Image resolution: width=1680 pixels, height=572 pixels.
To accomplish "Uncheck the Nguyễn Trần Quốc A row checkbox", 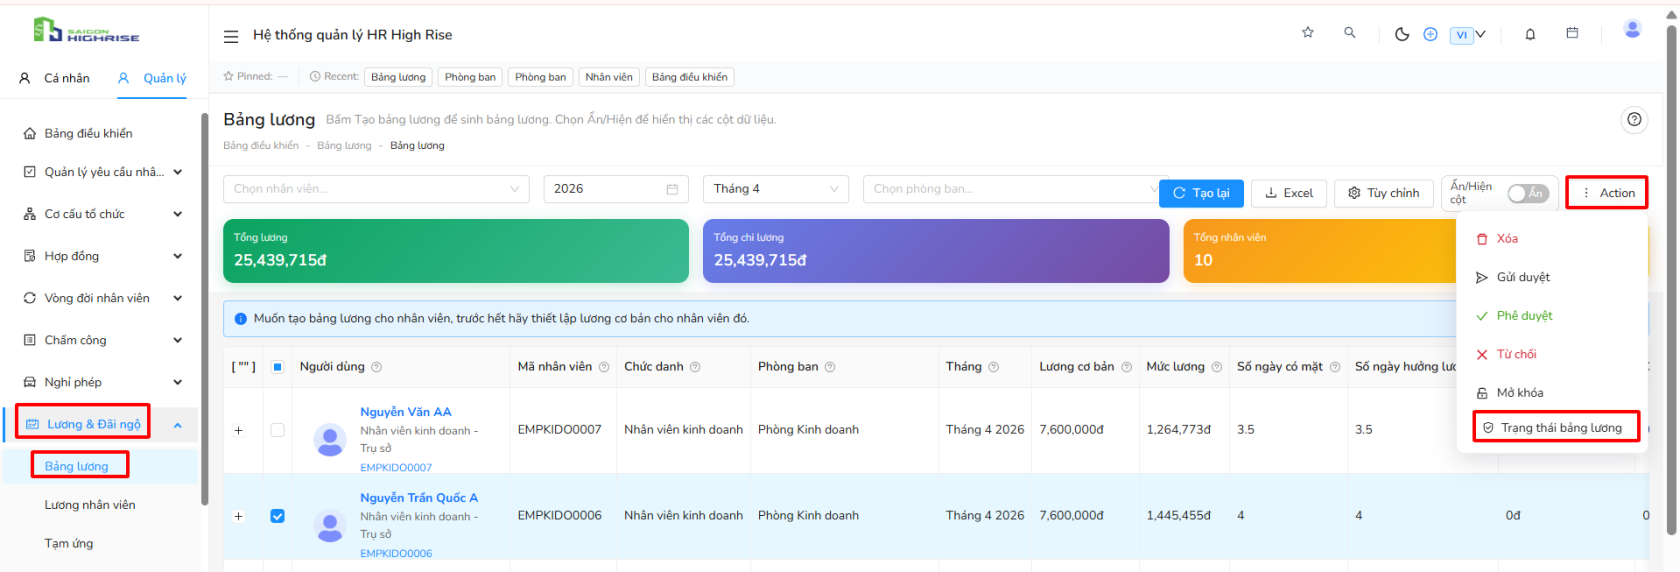I will click(278, 516).
